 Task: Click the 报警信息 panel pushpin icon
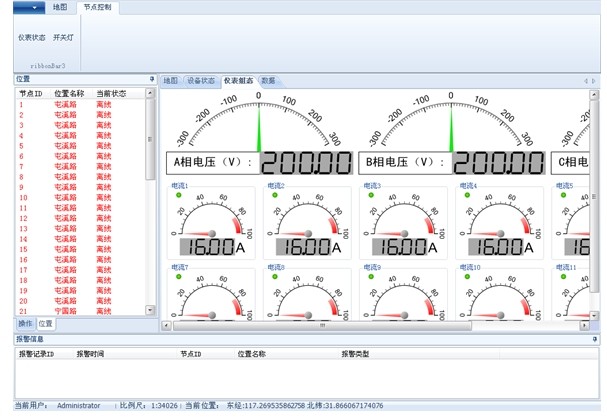coord(596,339)
